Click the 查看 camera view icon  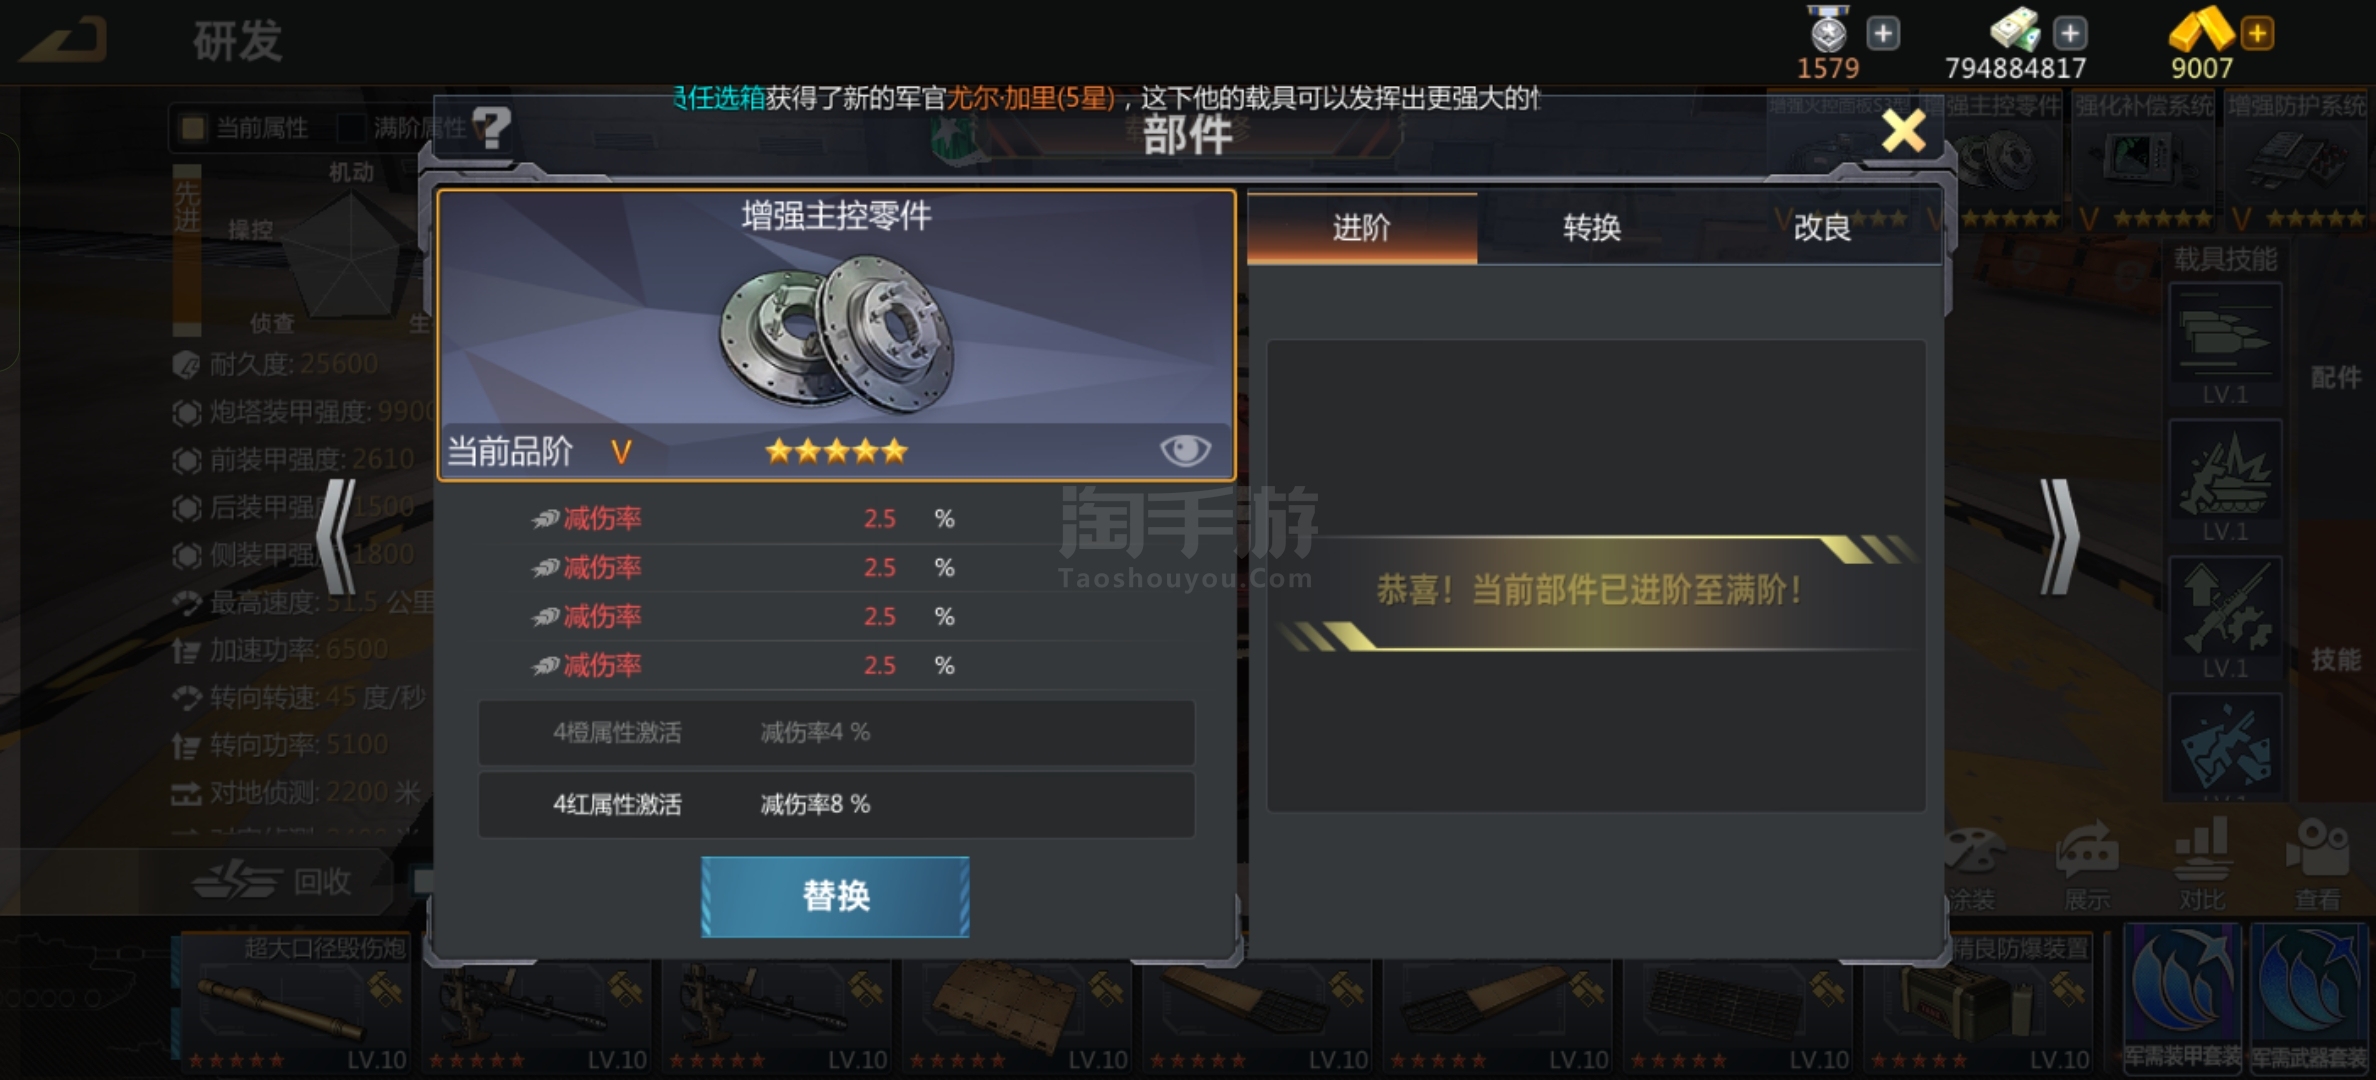pyautogui.click(x=2317, y=864)
